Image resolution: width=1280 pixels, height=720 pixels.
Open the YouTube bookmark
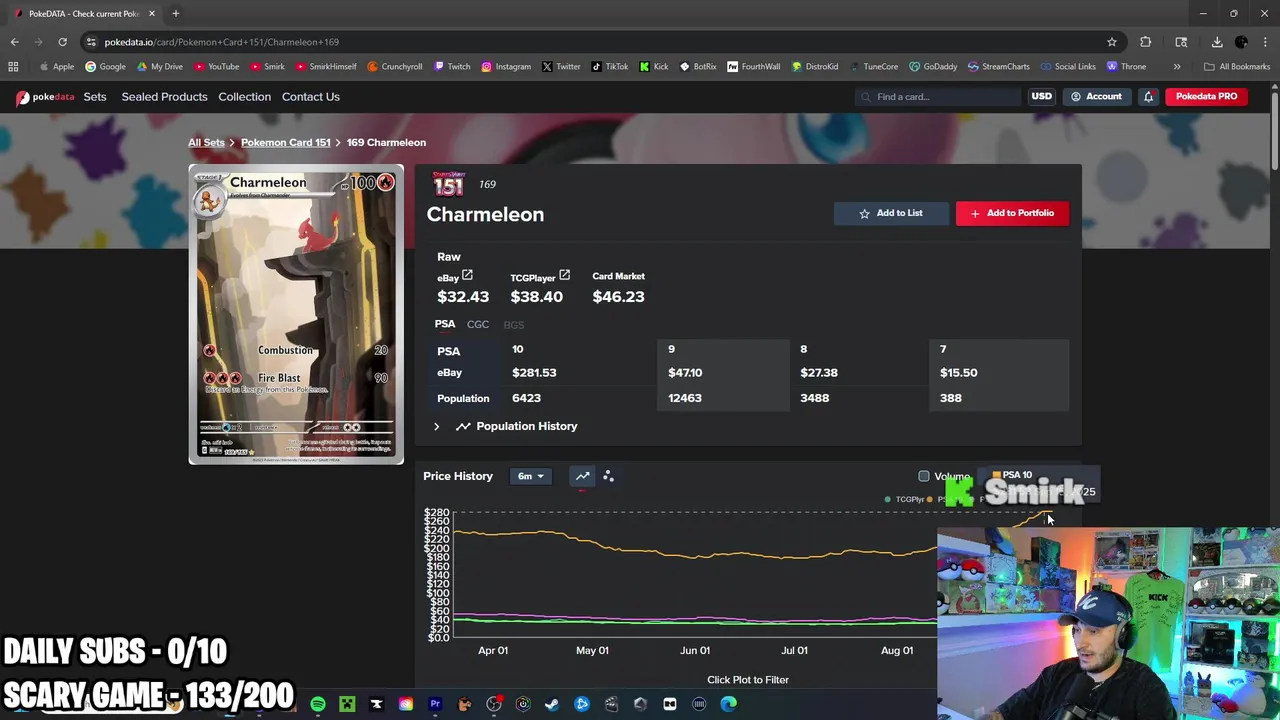coord(217,67)
